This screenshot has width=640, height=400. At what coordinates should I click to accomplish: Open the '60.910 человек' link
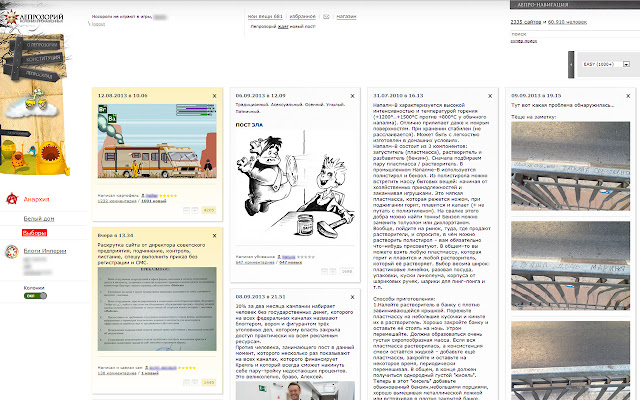click(567, 22)
